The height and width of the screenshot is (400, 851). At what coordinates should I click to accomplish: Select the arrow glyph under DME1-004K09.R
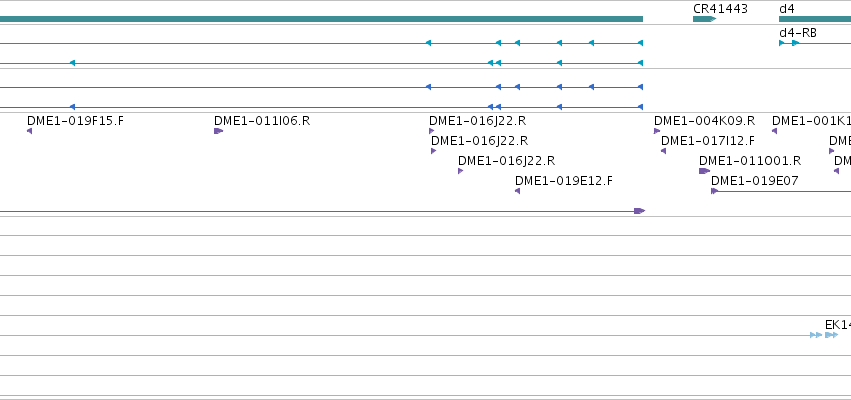coord(657,131)
